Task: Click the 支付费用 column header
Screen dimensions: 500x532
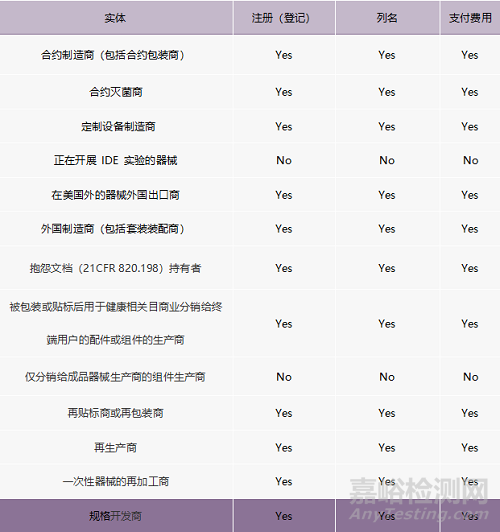Action: point(470,18)
